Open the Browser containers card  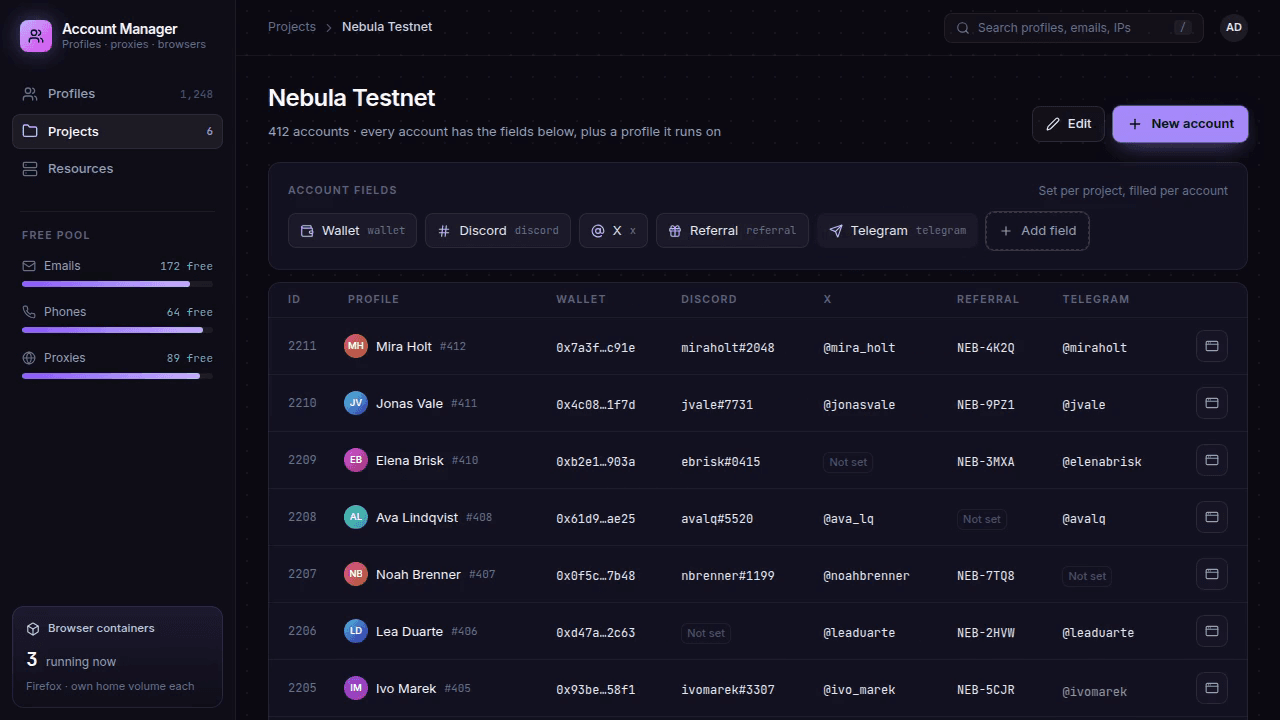coord(117,657)
